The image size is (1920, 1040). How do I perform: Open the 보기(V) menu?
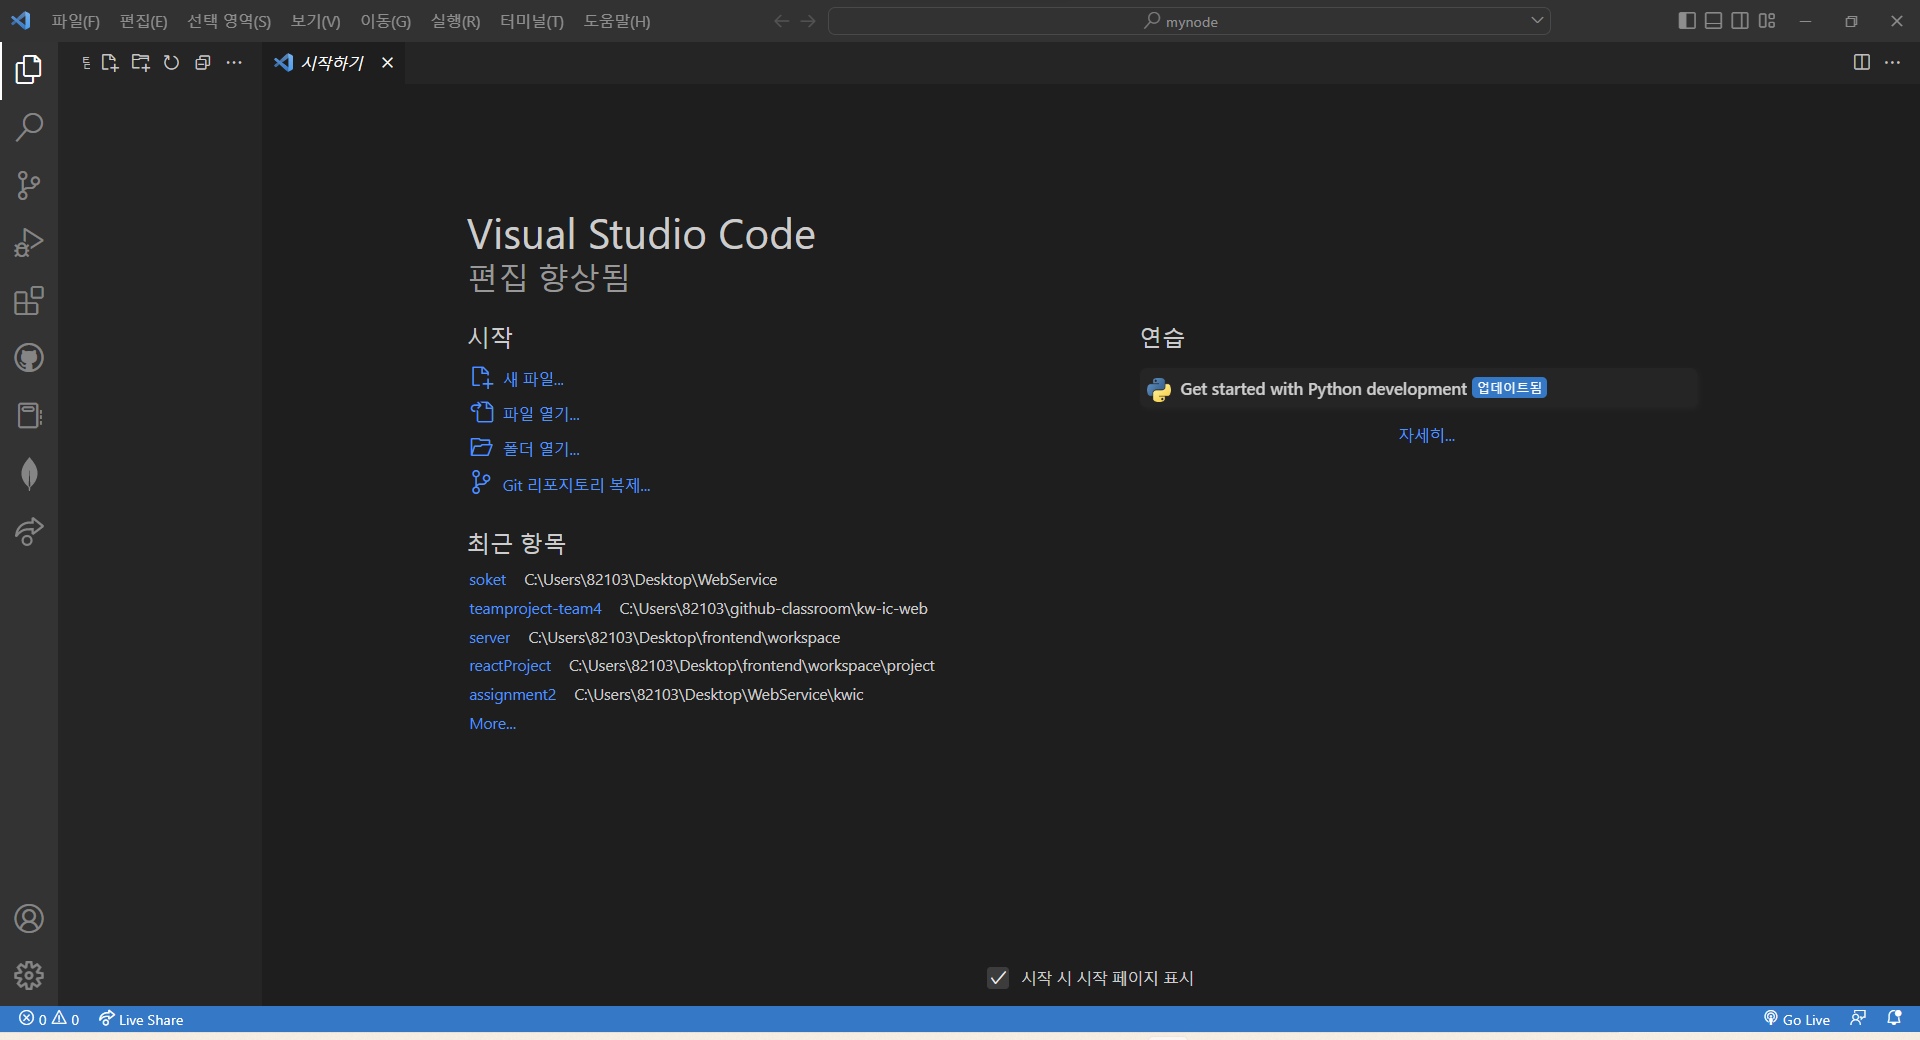point(316,21)
